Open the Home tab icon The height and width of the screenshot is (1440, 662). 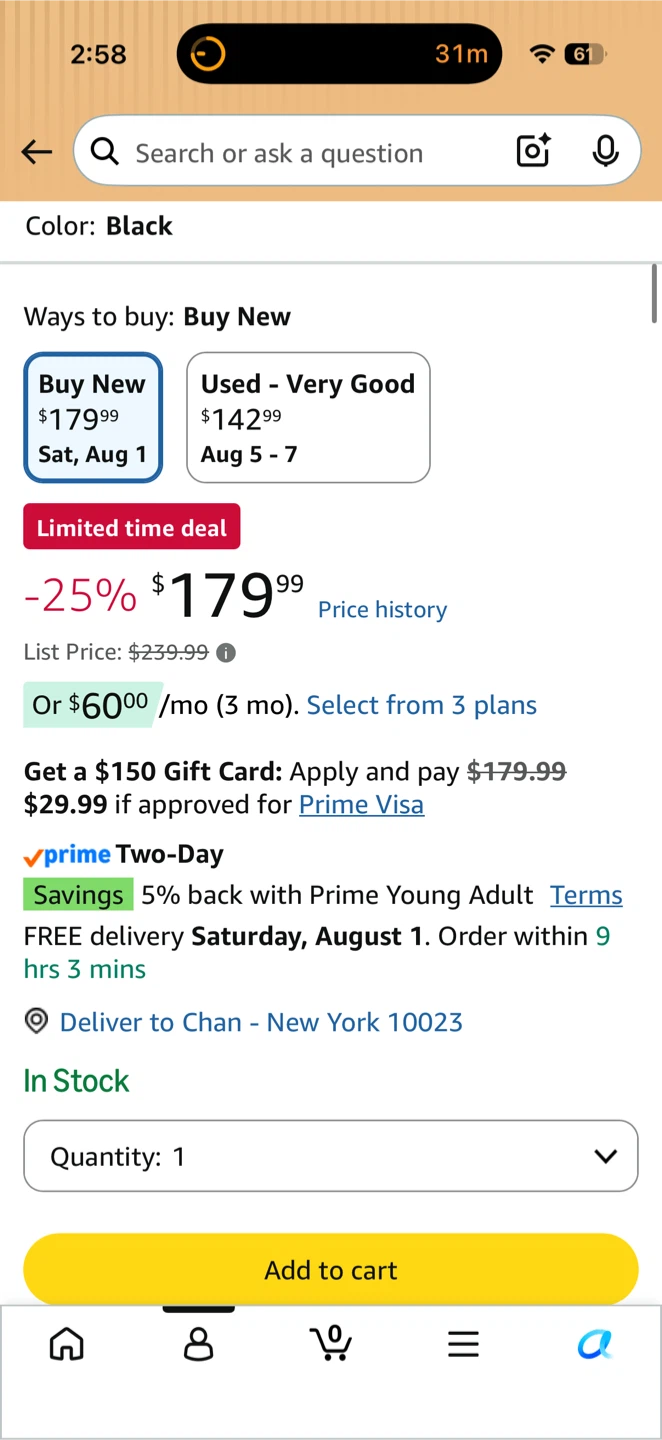[67, 1345]
